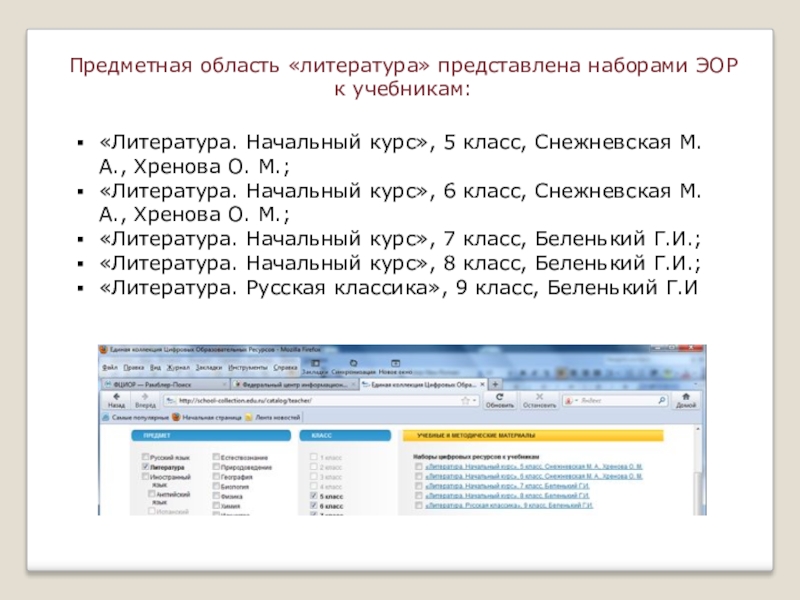Toggle the 5 класс checkbox
Viewport: 800px width, 600px height.
coord(314,496)
